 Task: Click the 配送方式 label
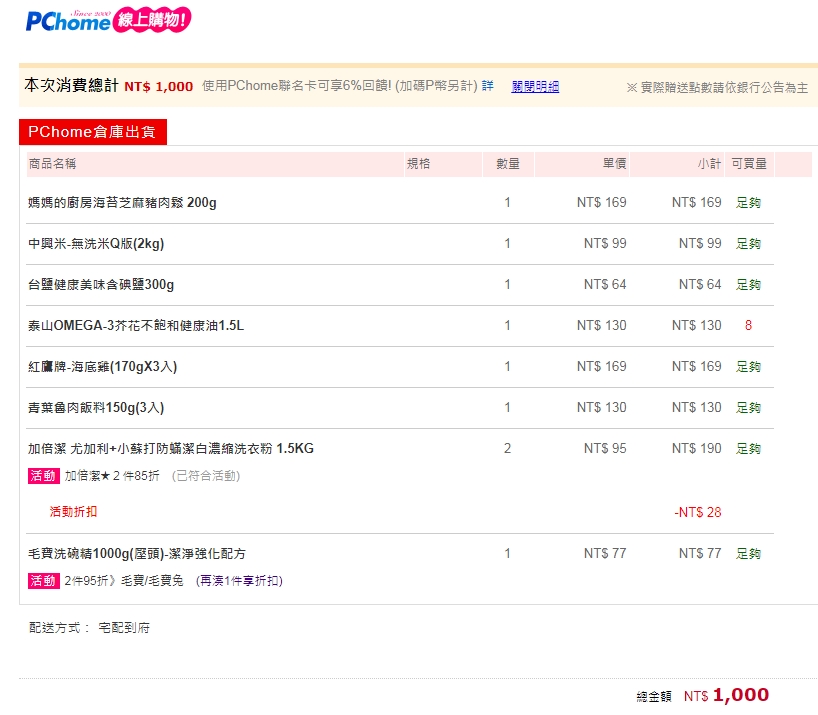59,628
